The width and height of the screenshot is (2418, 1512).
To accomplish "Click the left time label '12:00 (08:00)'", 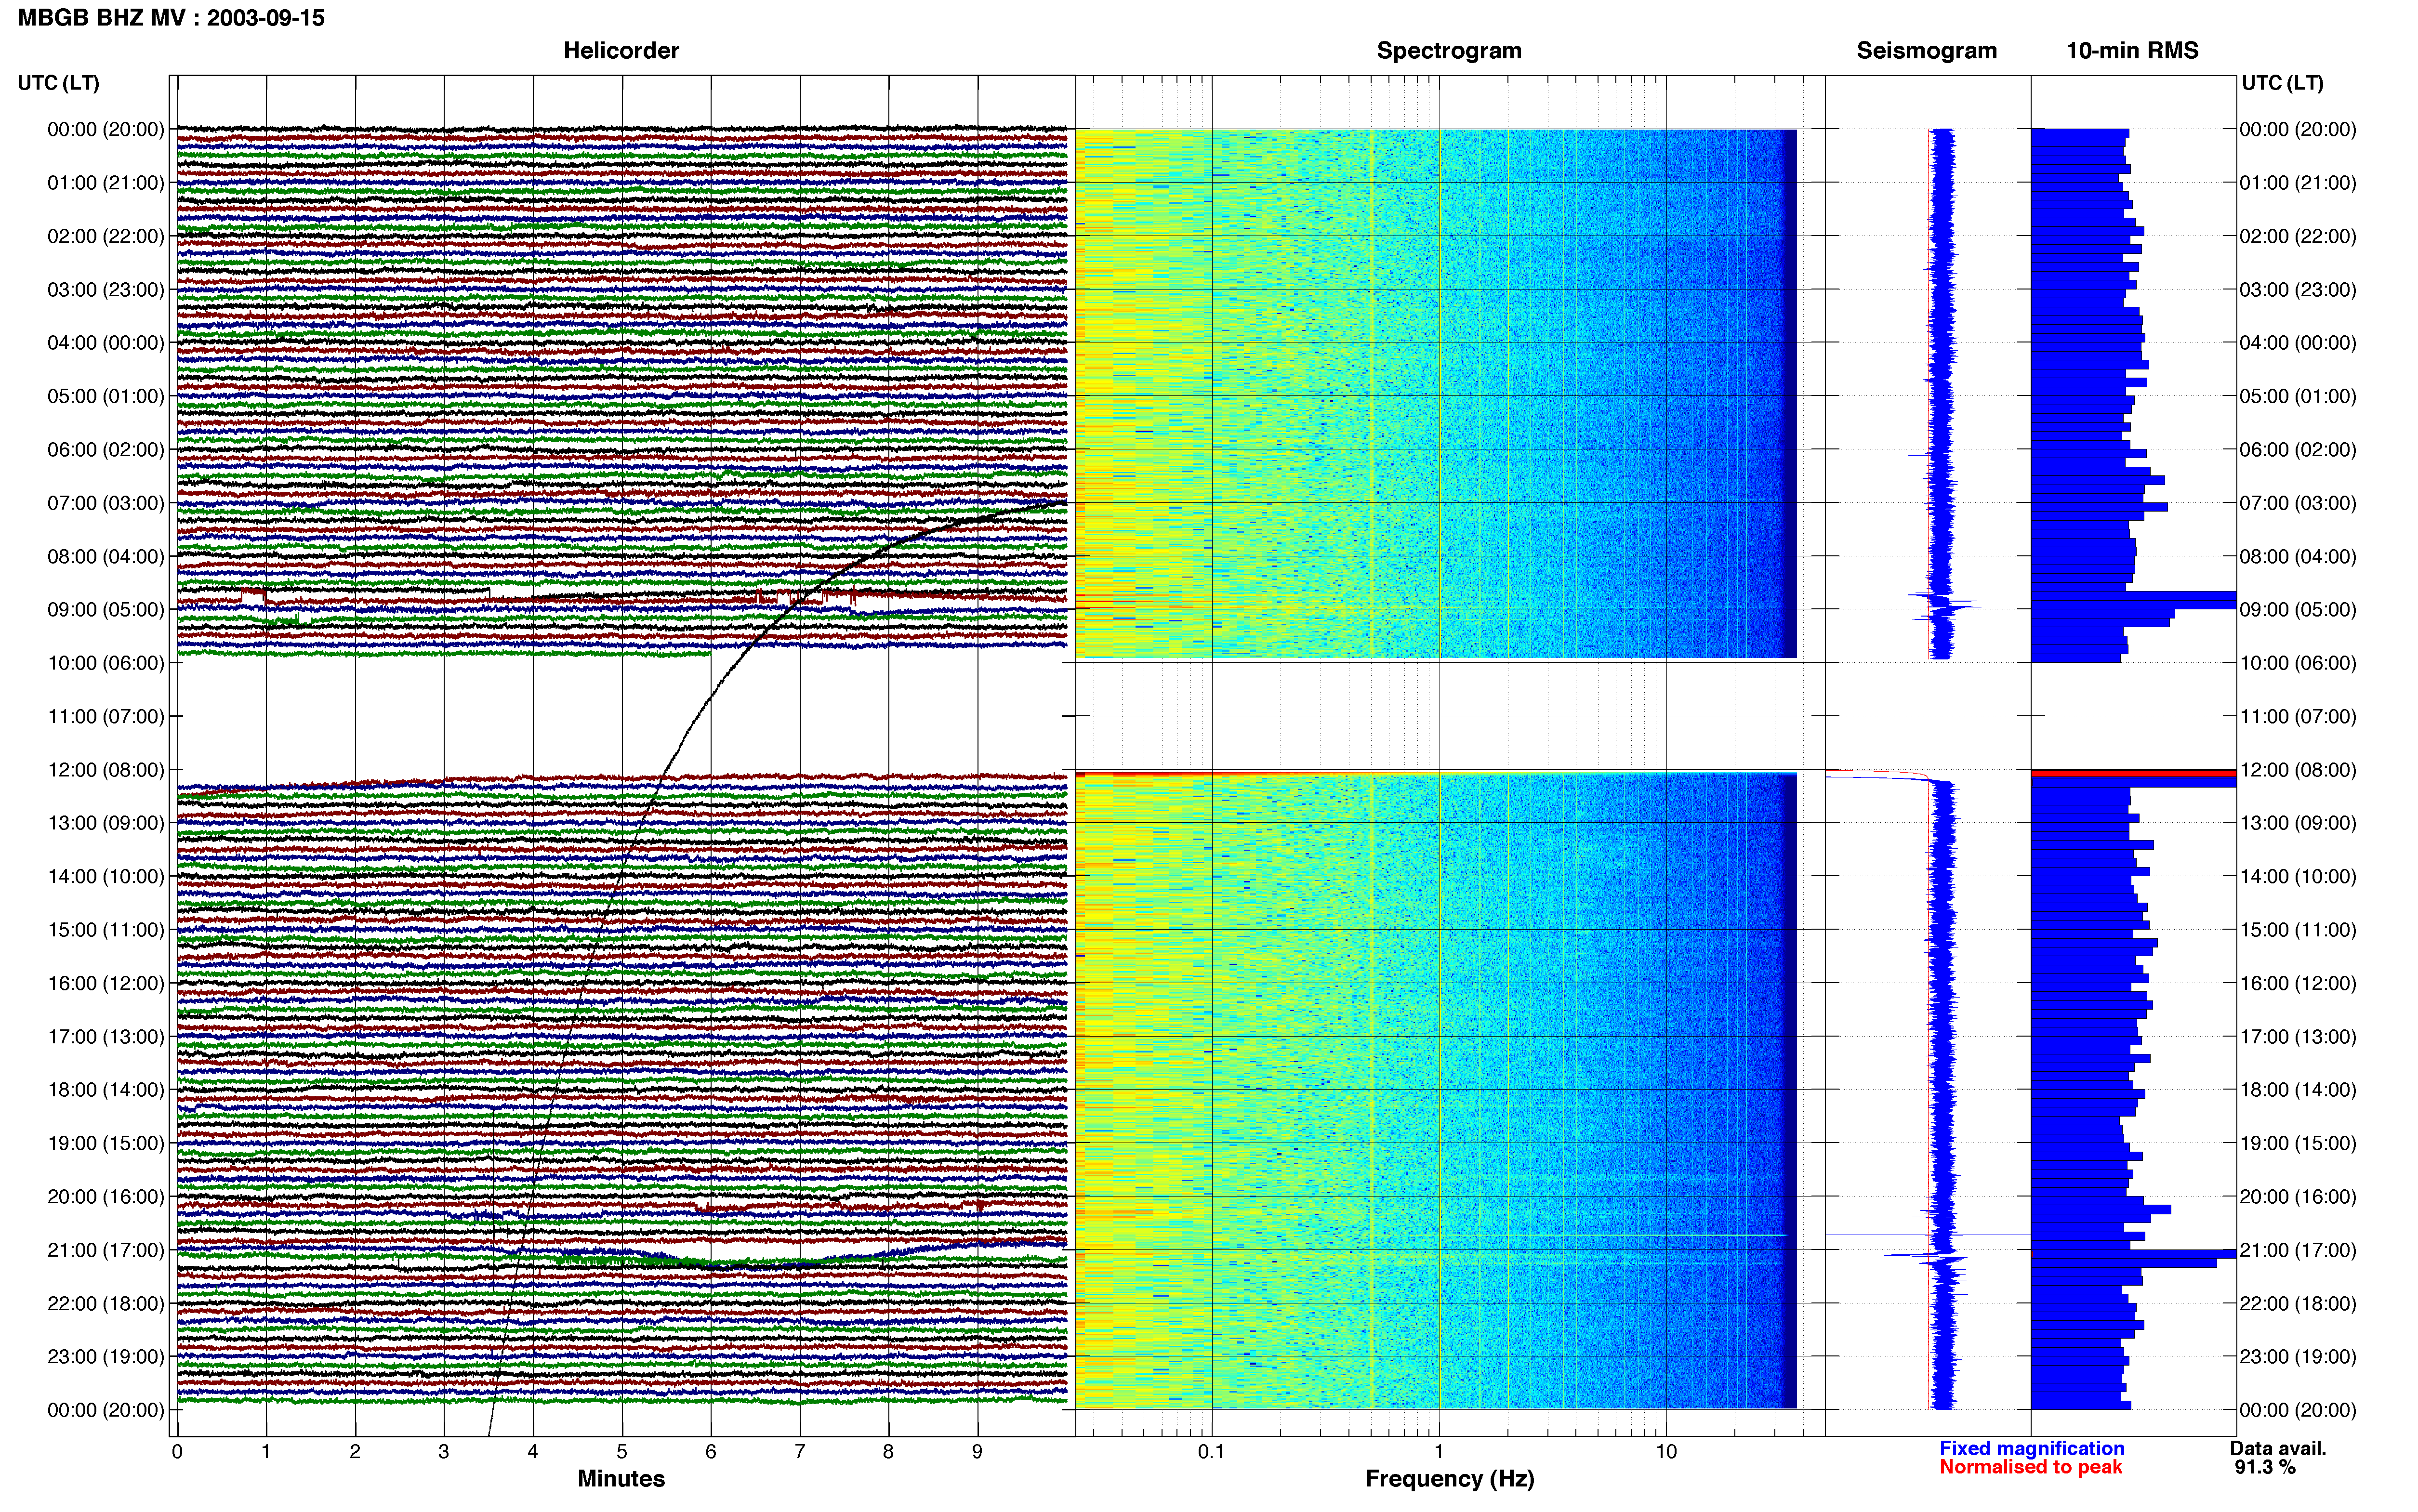I will click(x=106, y=770).
